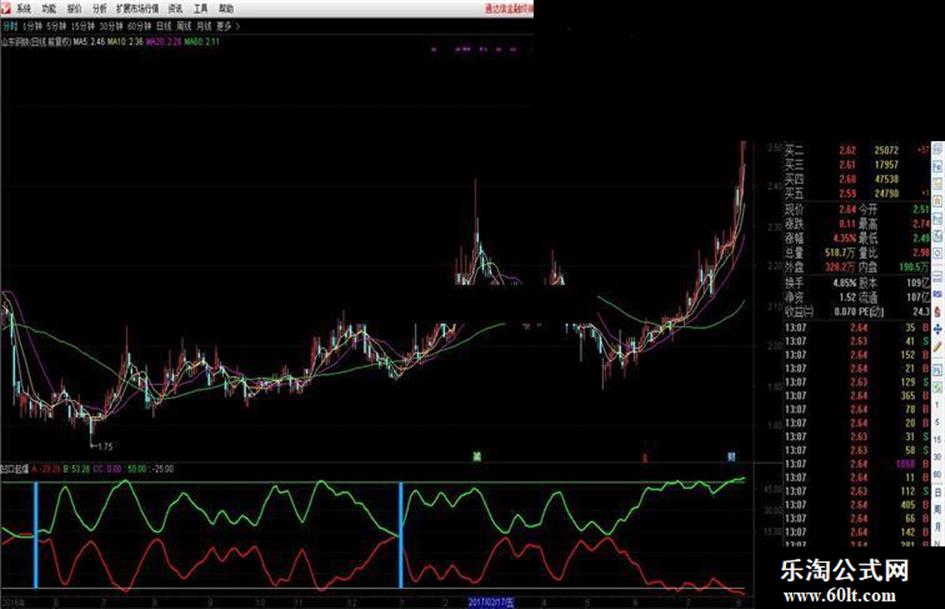Click the highlighted 2017/02/17 date label
This screenshot has width=945, height=609.
coord(491,602)
